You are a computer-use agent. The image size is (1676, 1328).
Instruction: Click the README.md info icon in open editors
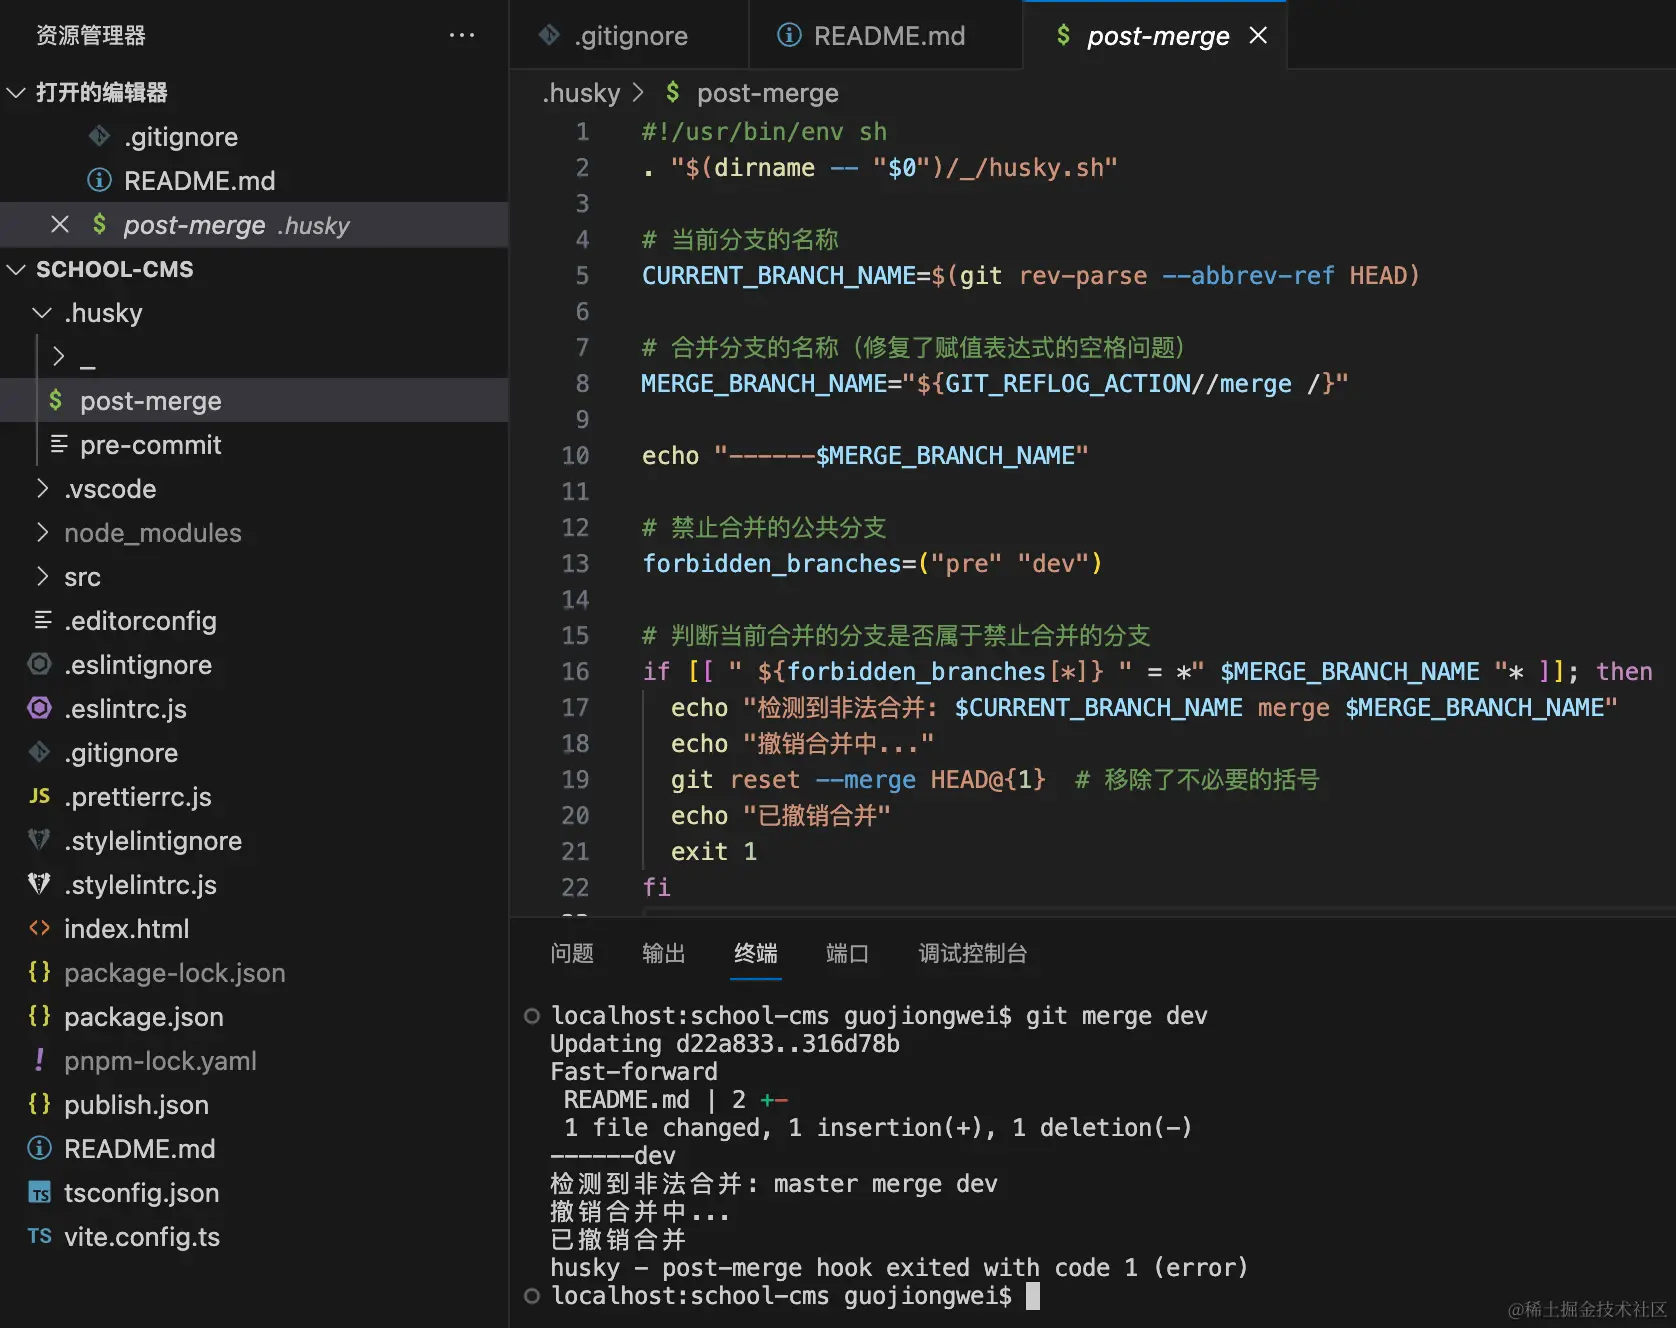tap(99, 180)
